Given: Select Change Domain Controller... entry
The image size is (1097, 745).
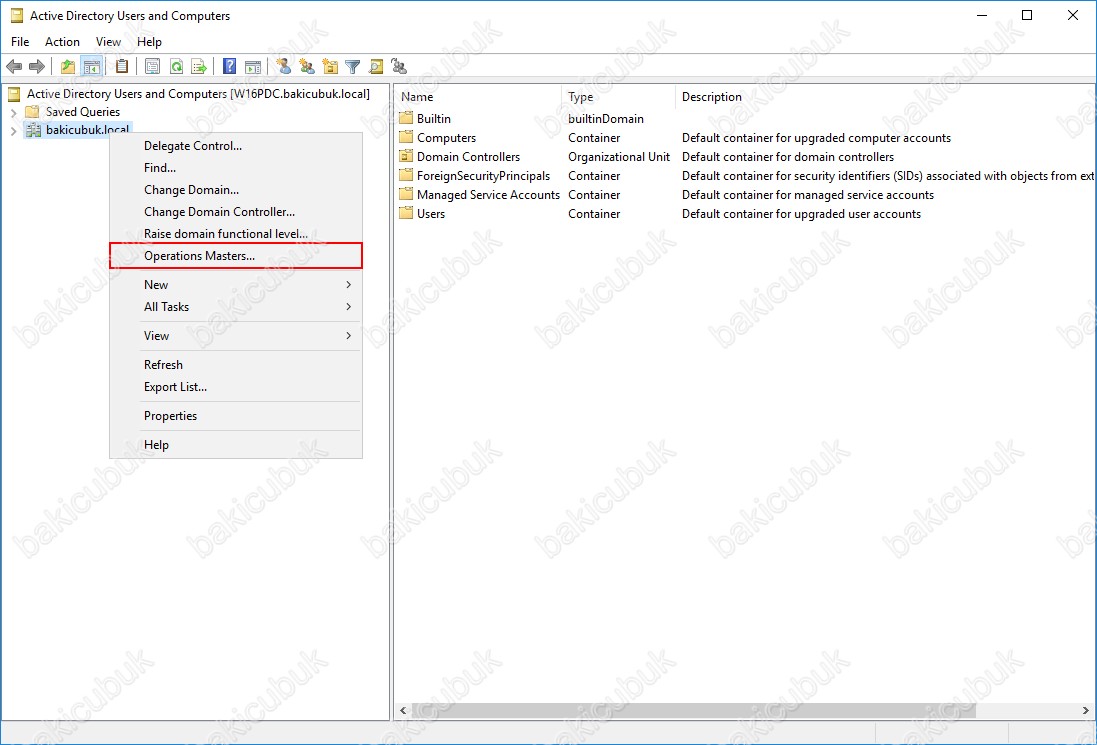Looking at the screenshot, I should (236, 211).
